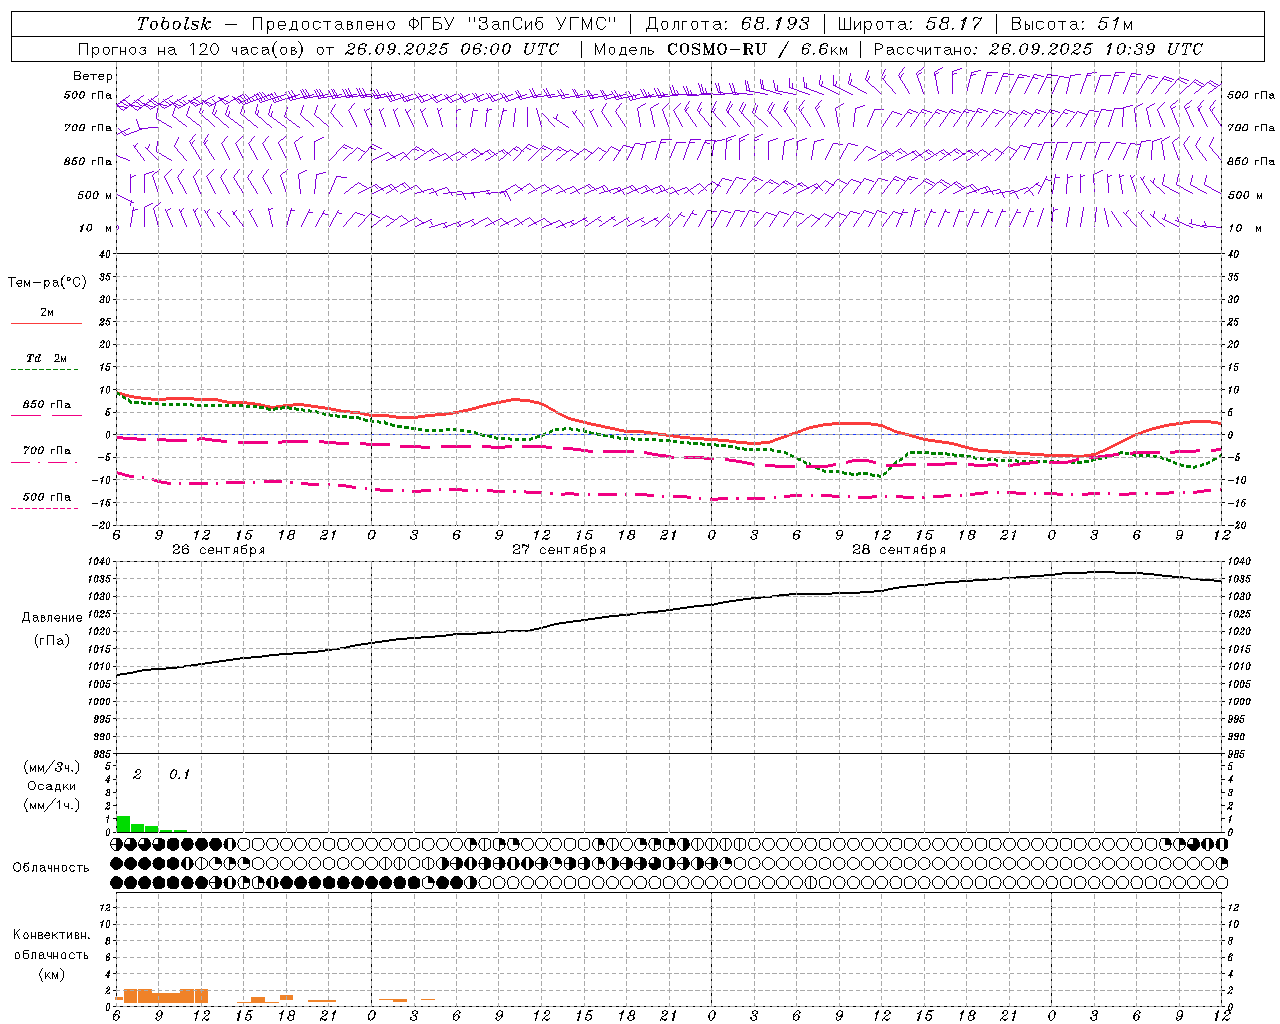This screenshot has width=1280, height=1024.
Task: Click the "Долгота: 68.193" header value
Action: point(728,24)
